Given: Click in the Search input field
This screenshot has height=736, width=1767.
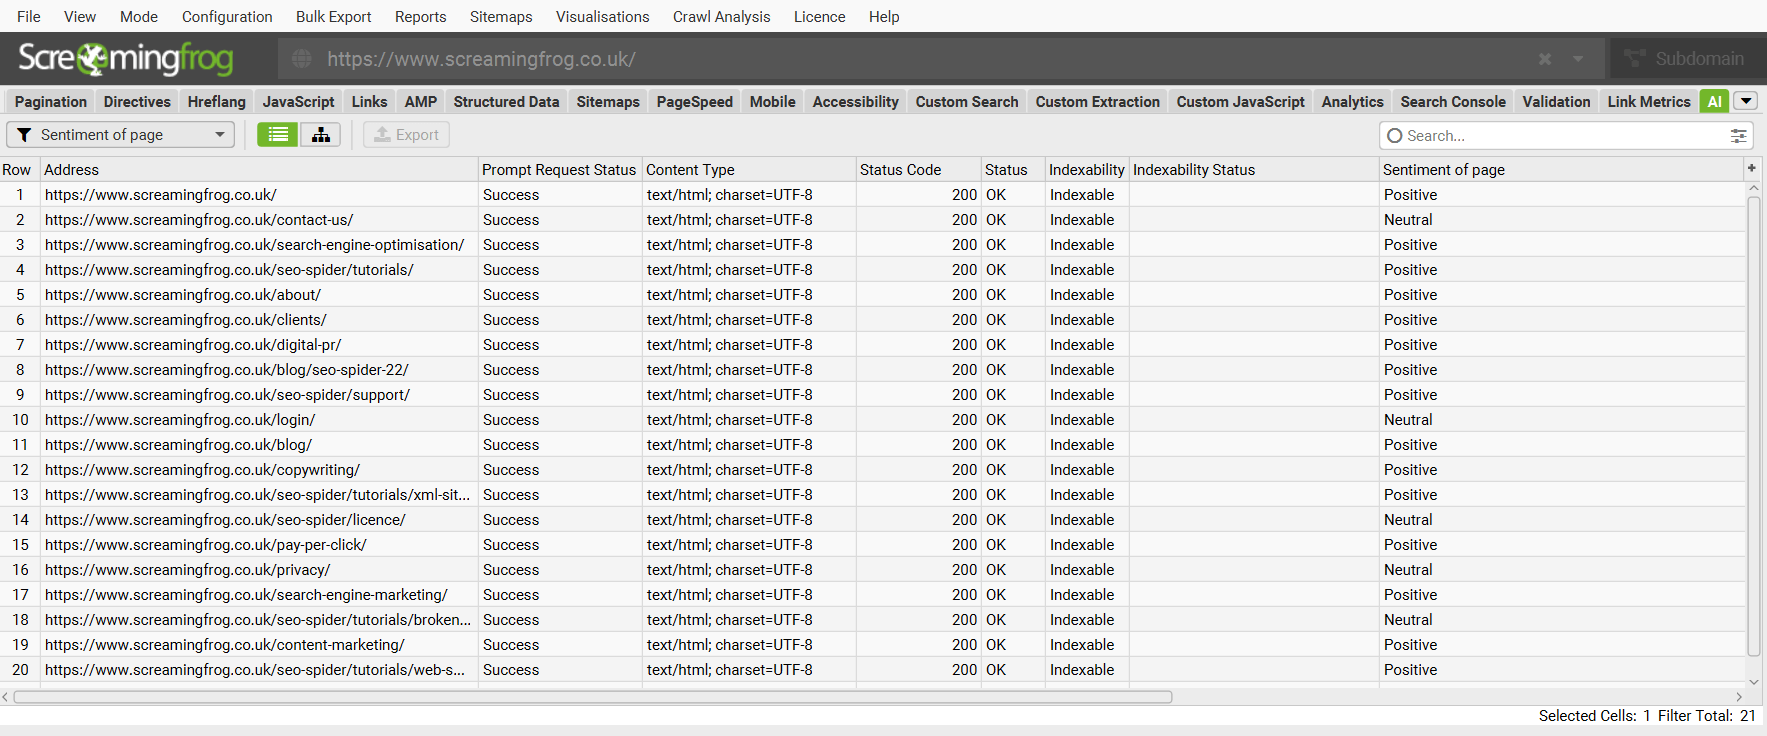Looking at the screenshot, I should click(x=1565, y=135).
